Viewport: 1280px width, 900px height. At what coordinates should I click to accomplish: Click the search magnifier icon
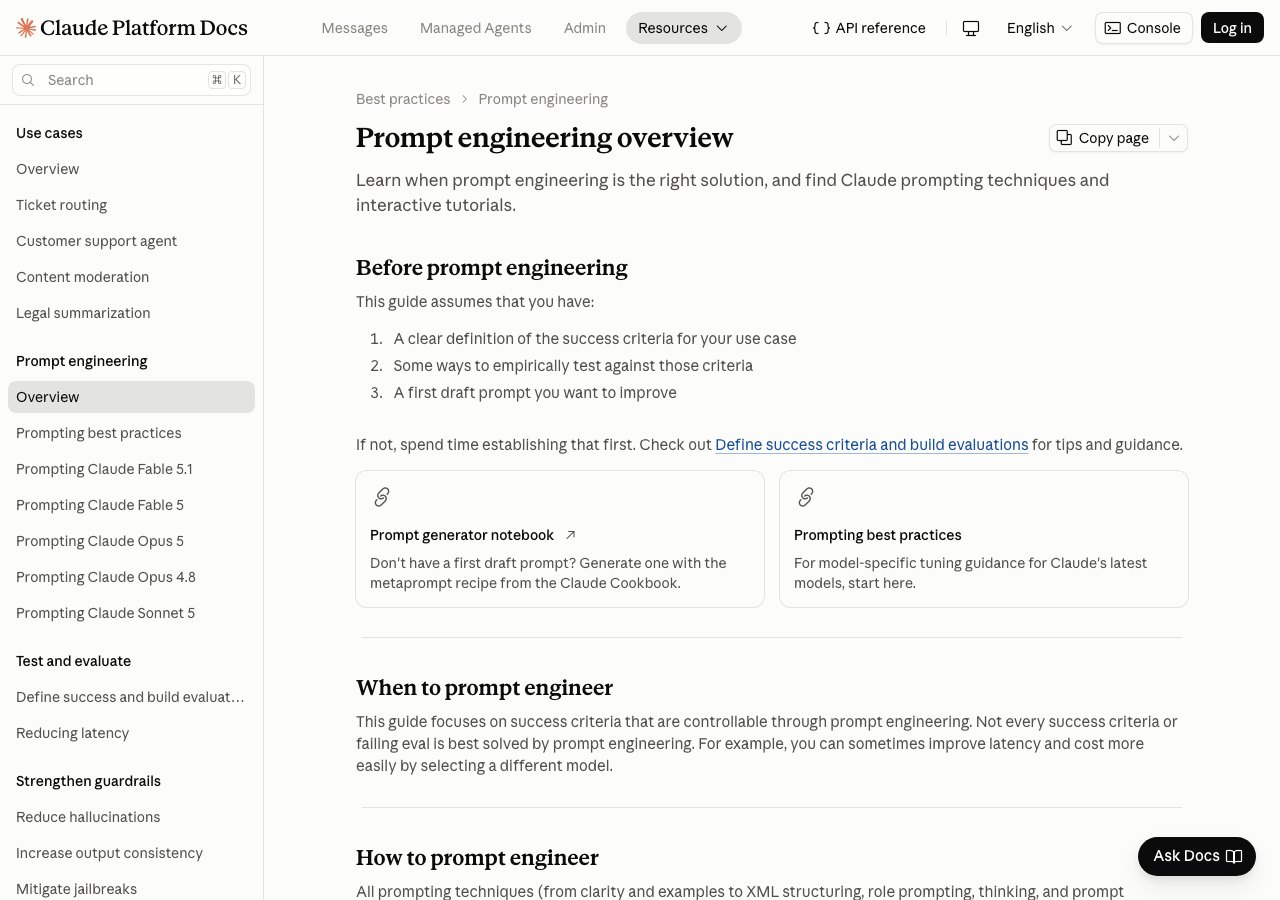point(28,80)
